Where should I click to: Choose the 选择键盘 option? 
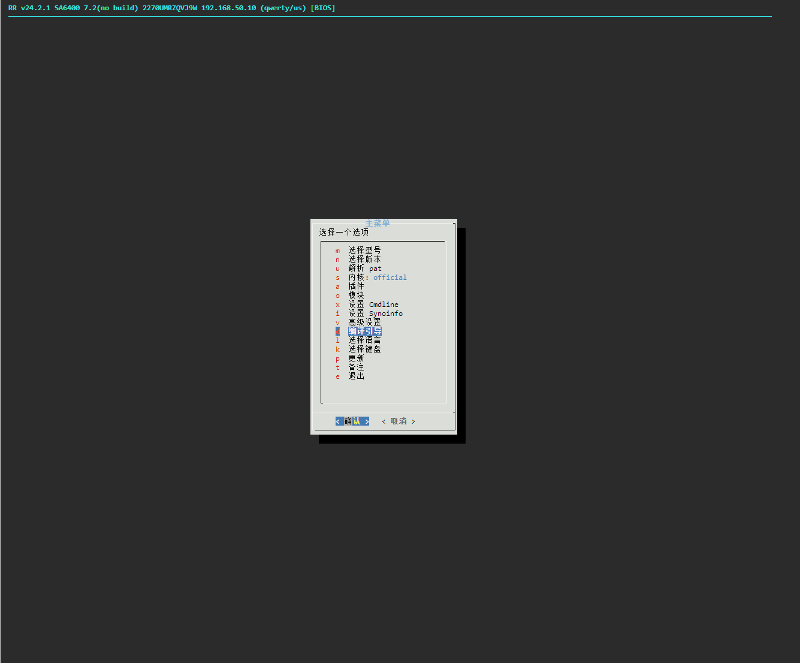click(364, 349)
